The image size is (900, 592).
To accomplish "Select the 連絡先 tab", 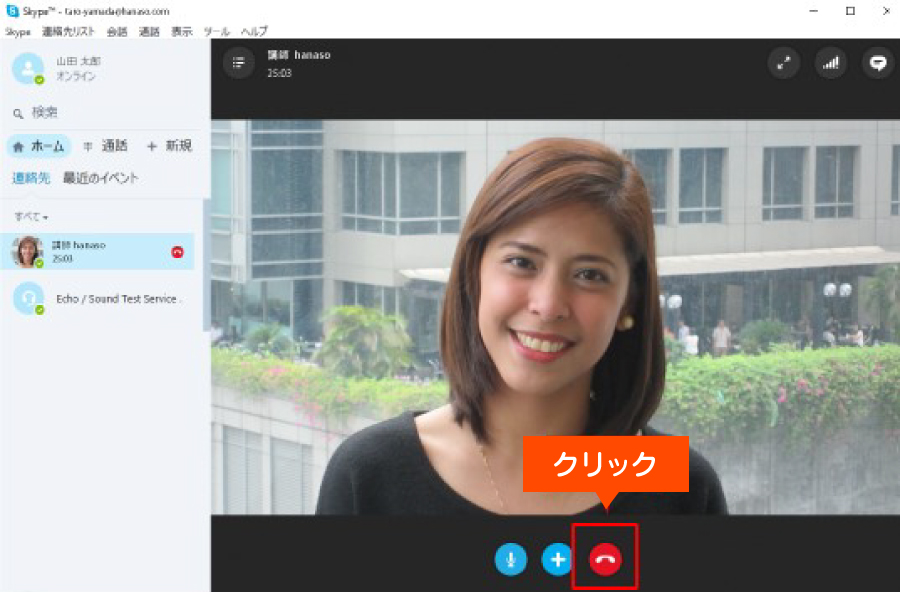I will tap(31, 178).
